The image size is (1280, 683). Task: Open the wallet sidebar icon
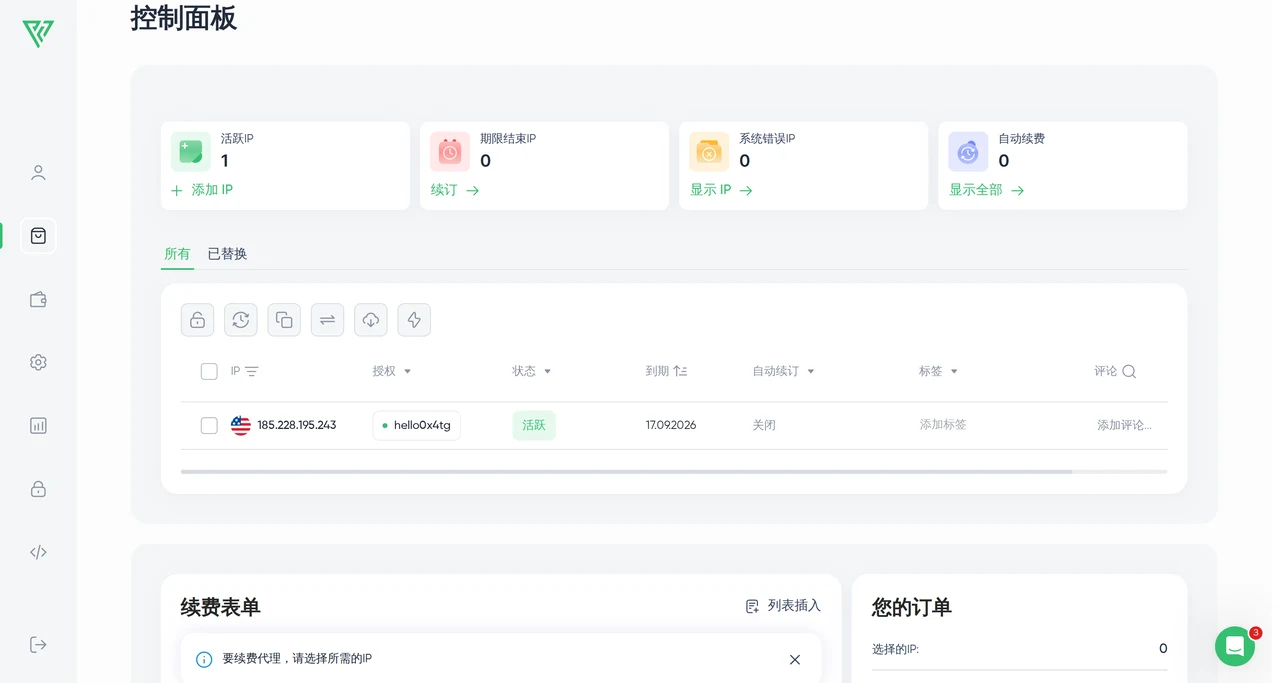[38, 299]
